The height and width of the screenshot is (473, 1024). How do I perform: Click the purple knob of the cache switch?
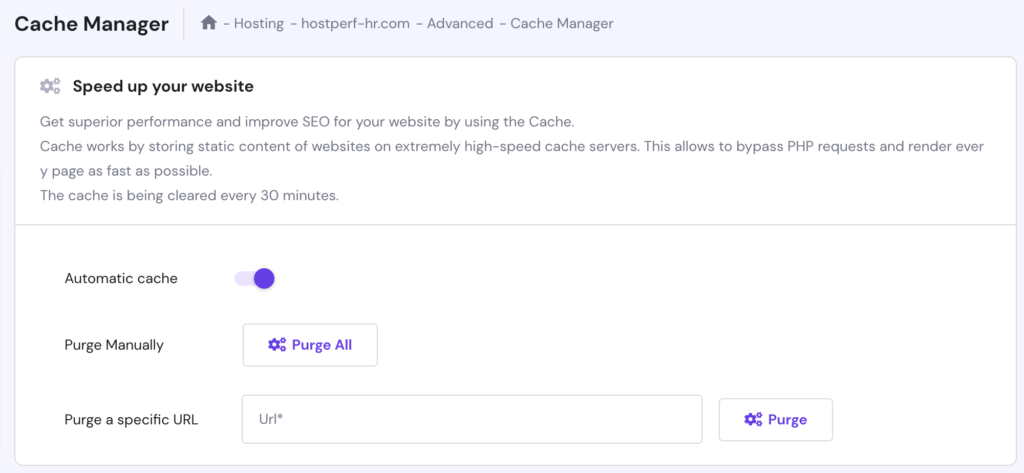tap(264, 278)
